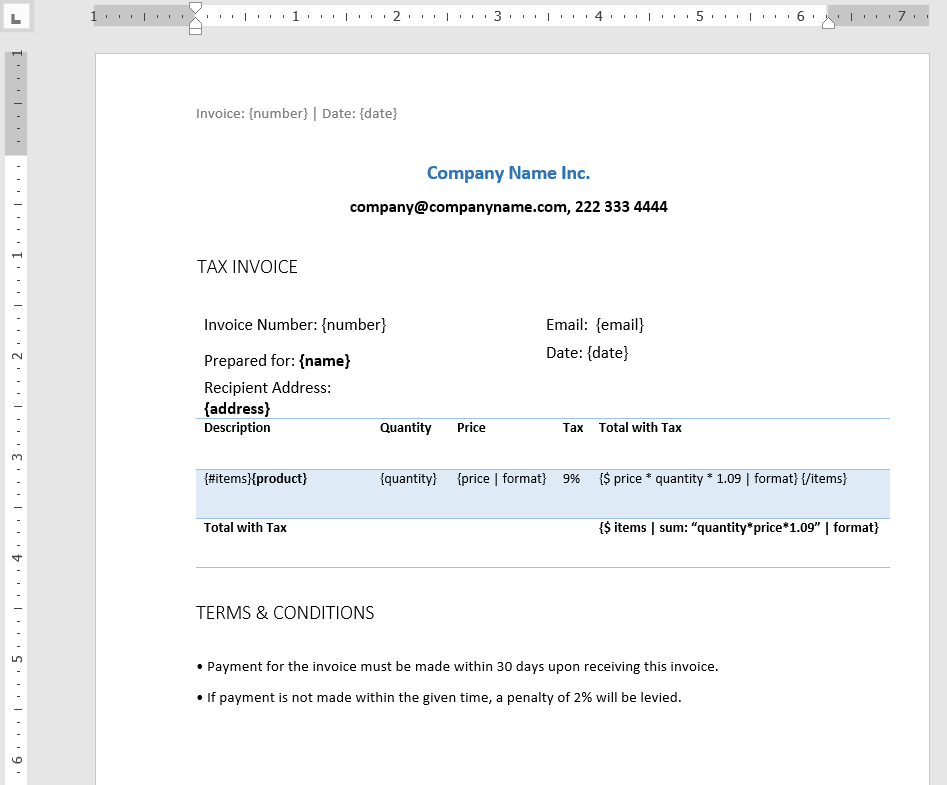Viewport: 947px width, 785px height.
Task: Click the '{$ price * quantity * 1.09' cell
Action: pyautogui.click(x=722, y=479)
